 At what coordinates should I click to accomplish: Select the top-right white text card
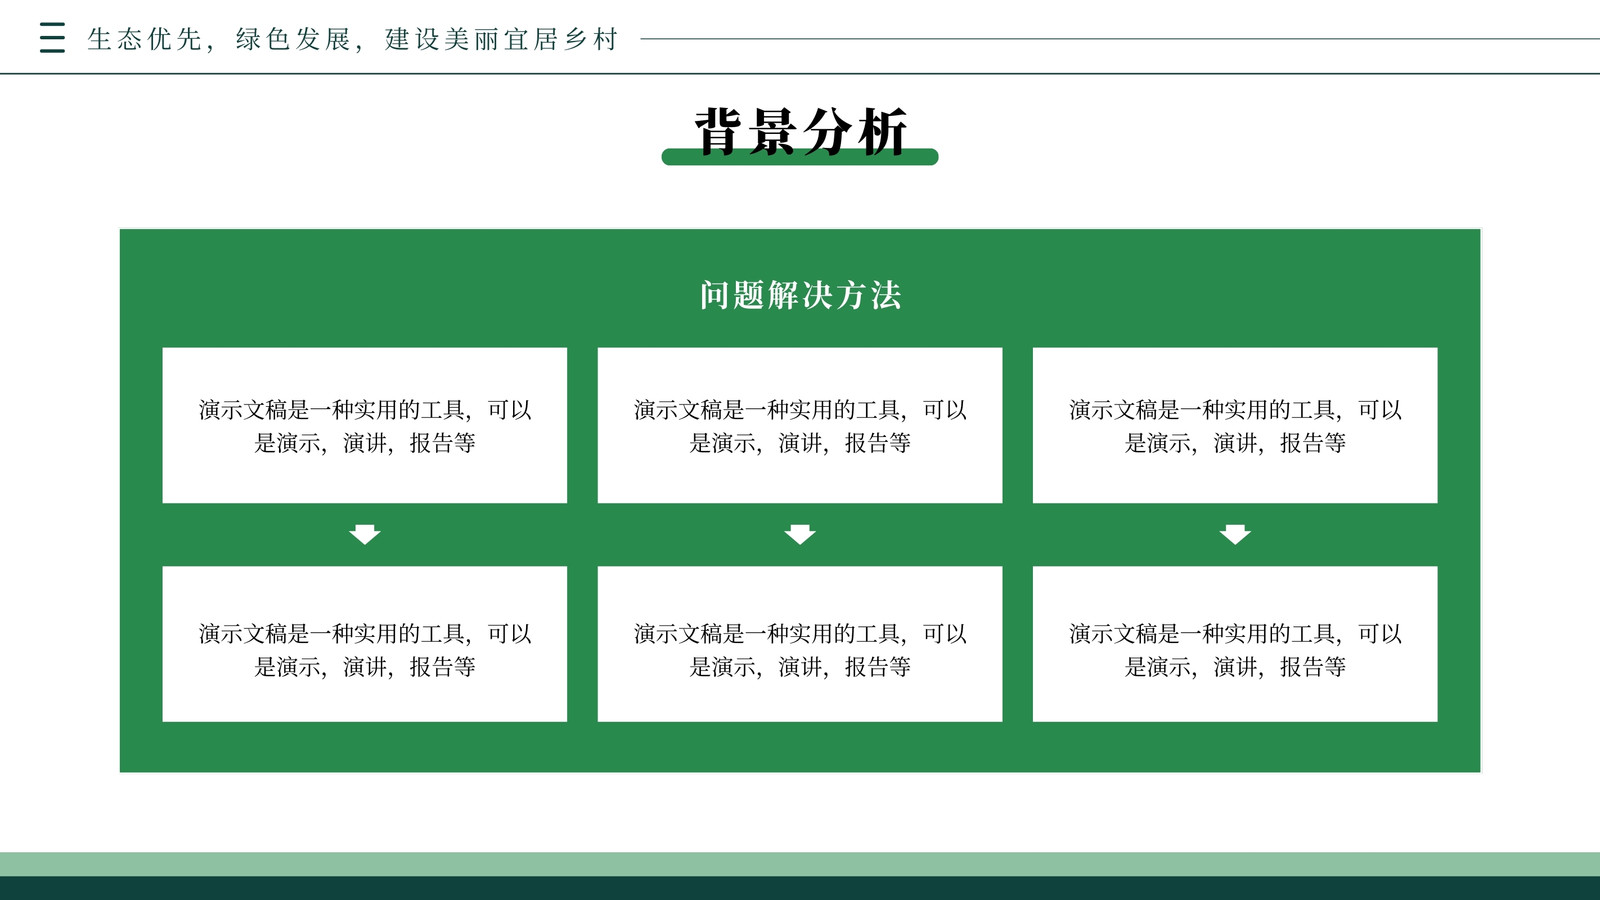tap(1235, 425)
